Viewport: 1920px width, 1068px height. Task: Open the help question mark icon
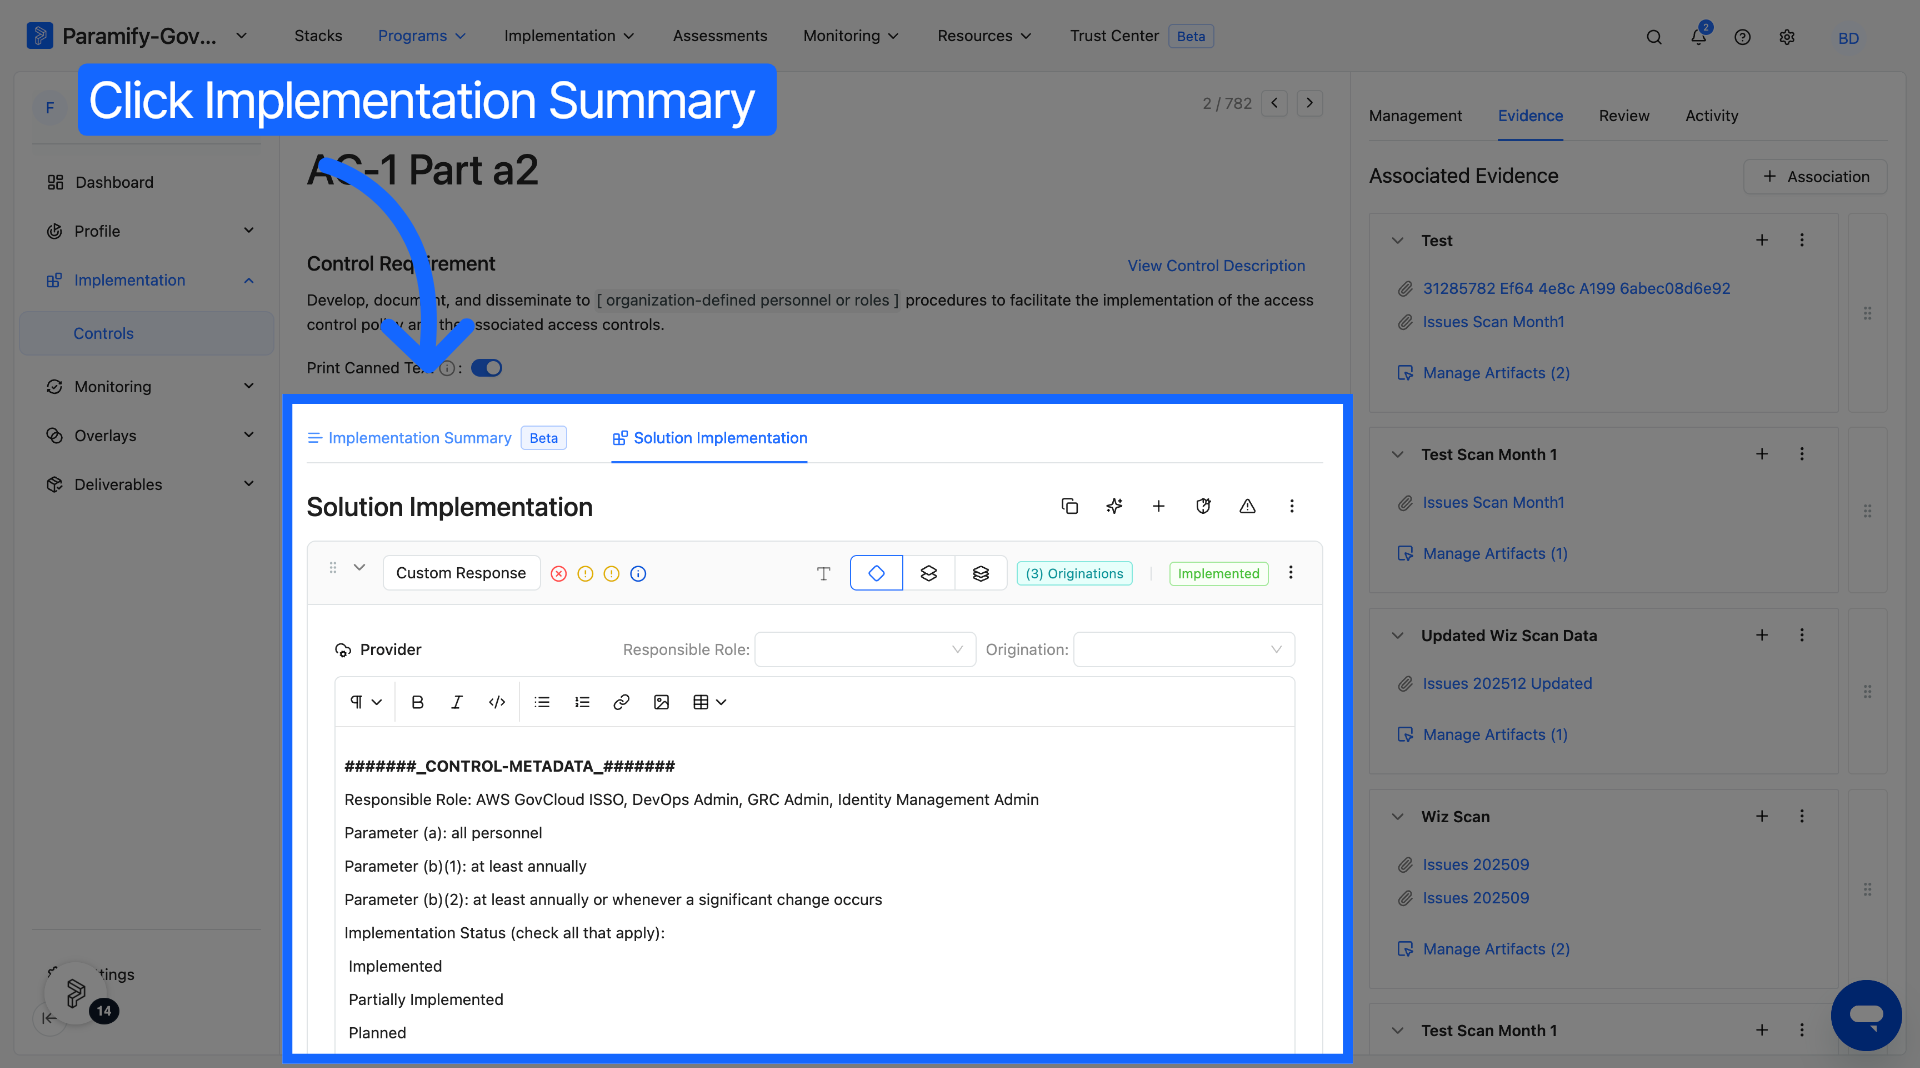pos(1743,37)
